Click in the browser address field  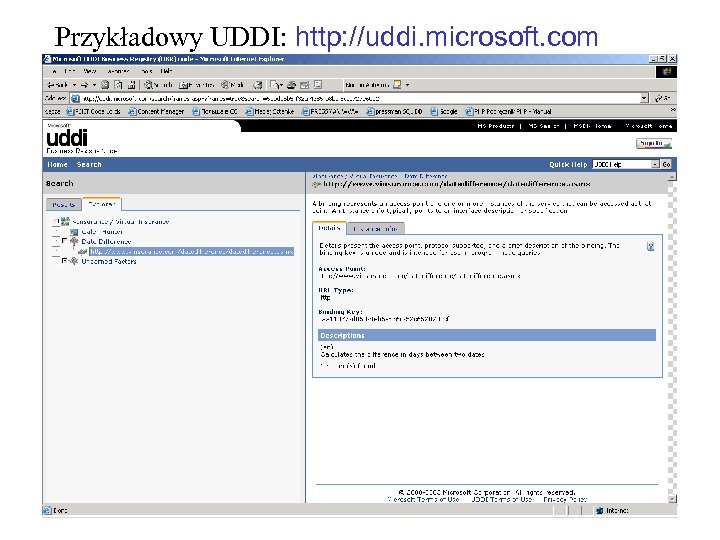coord(356,98)
